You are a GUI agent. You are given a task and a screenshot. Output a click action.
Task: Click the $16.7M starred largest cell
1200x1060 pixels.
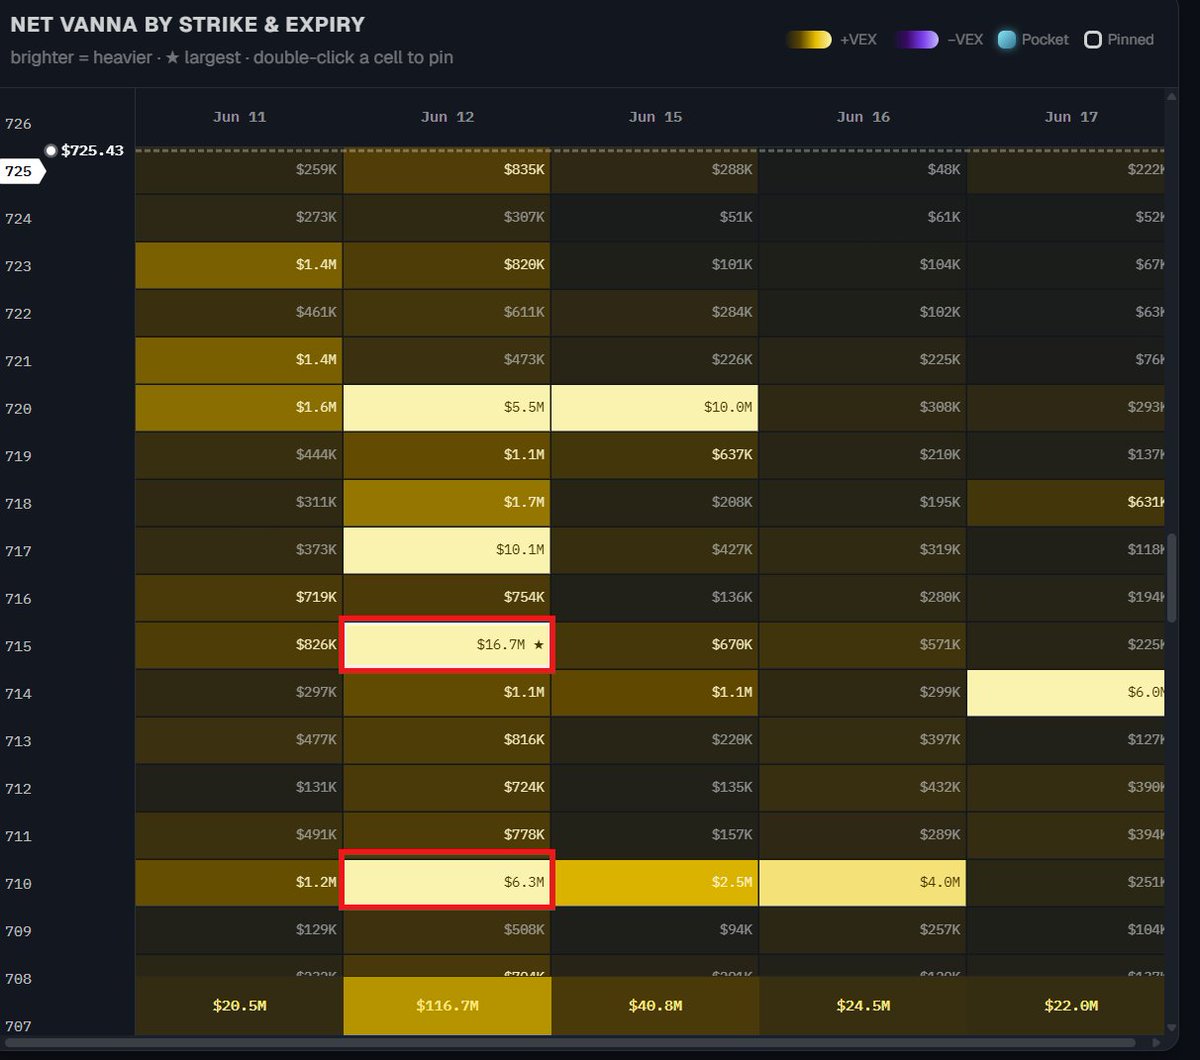coord(447,645)
